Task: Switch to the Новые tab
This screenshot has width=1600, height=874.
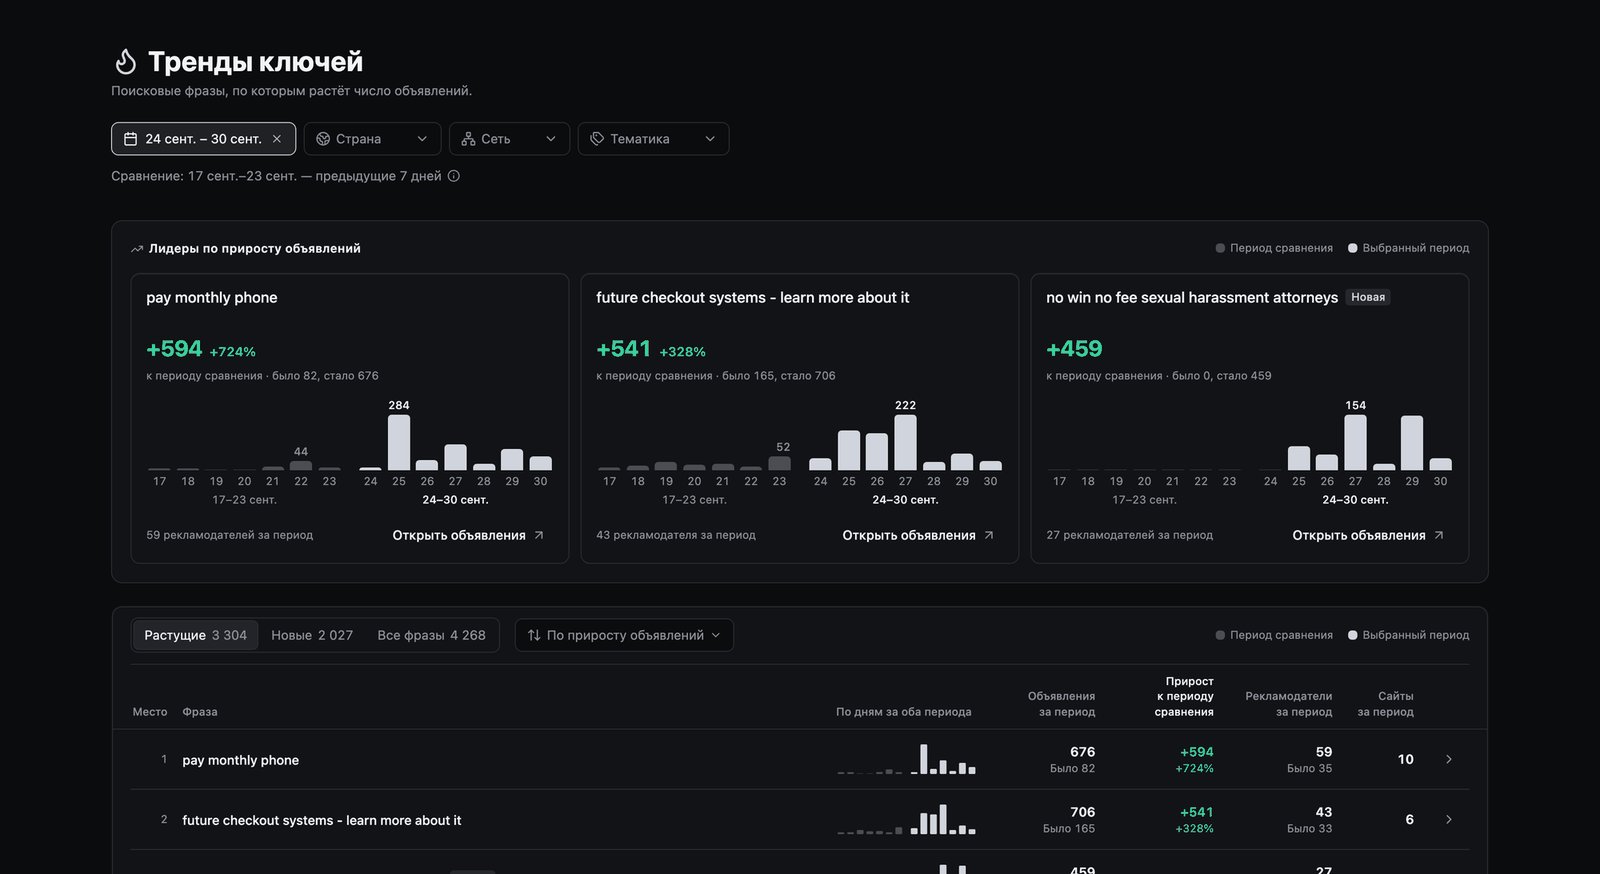Action: tap(312, 635)
